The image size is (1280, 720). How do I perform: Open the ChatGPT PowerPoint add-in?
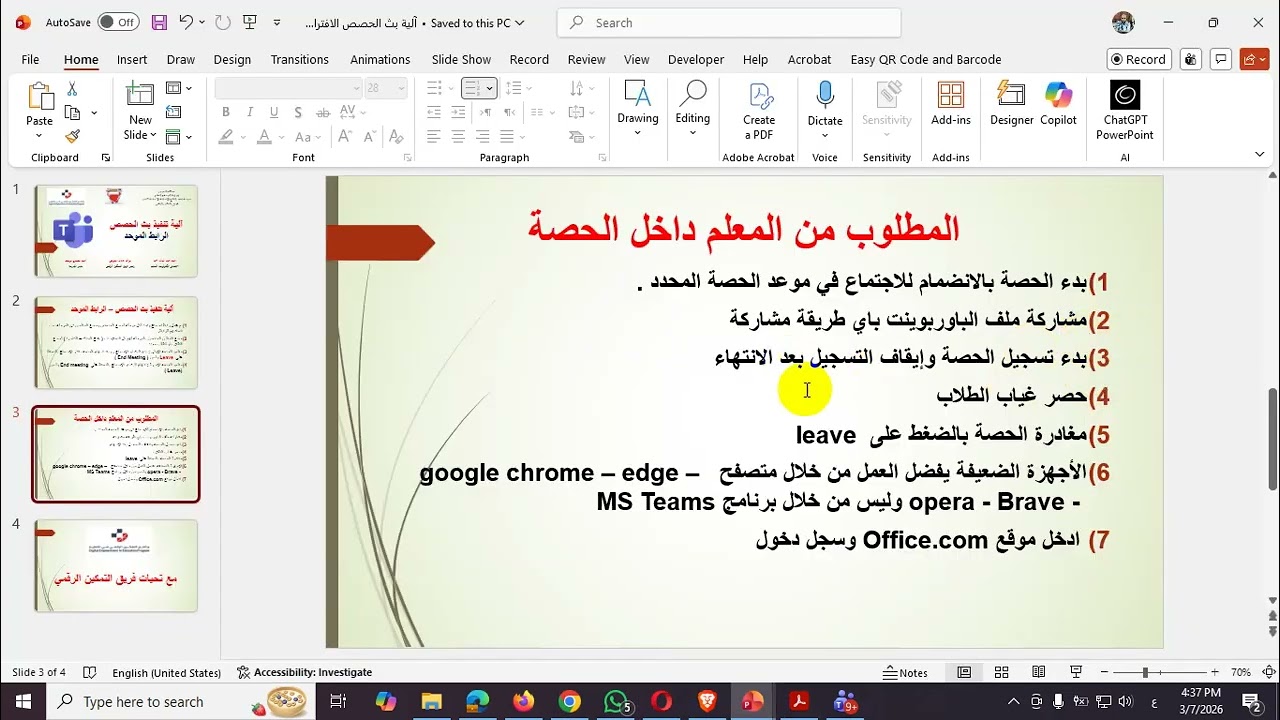1125,111
